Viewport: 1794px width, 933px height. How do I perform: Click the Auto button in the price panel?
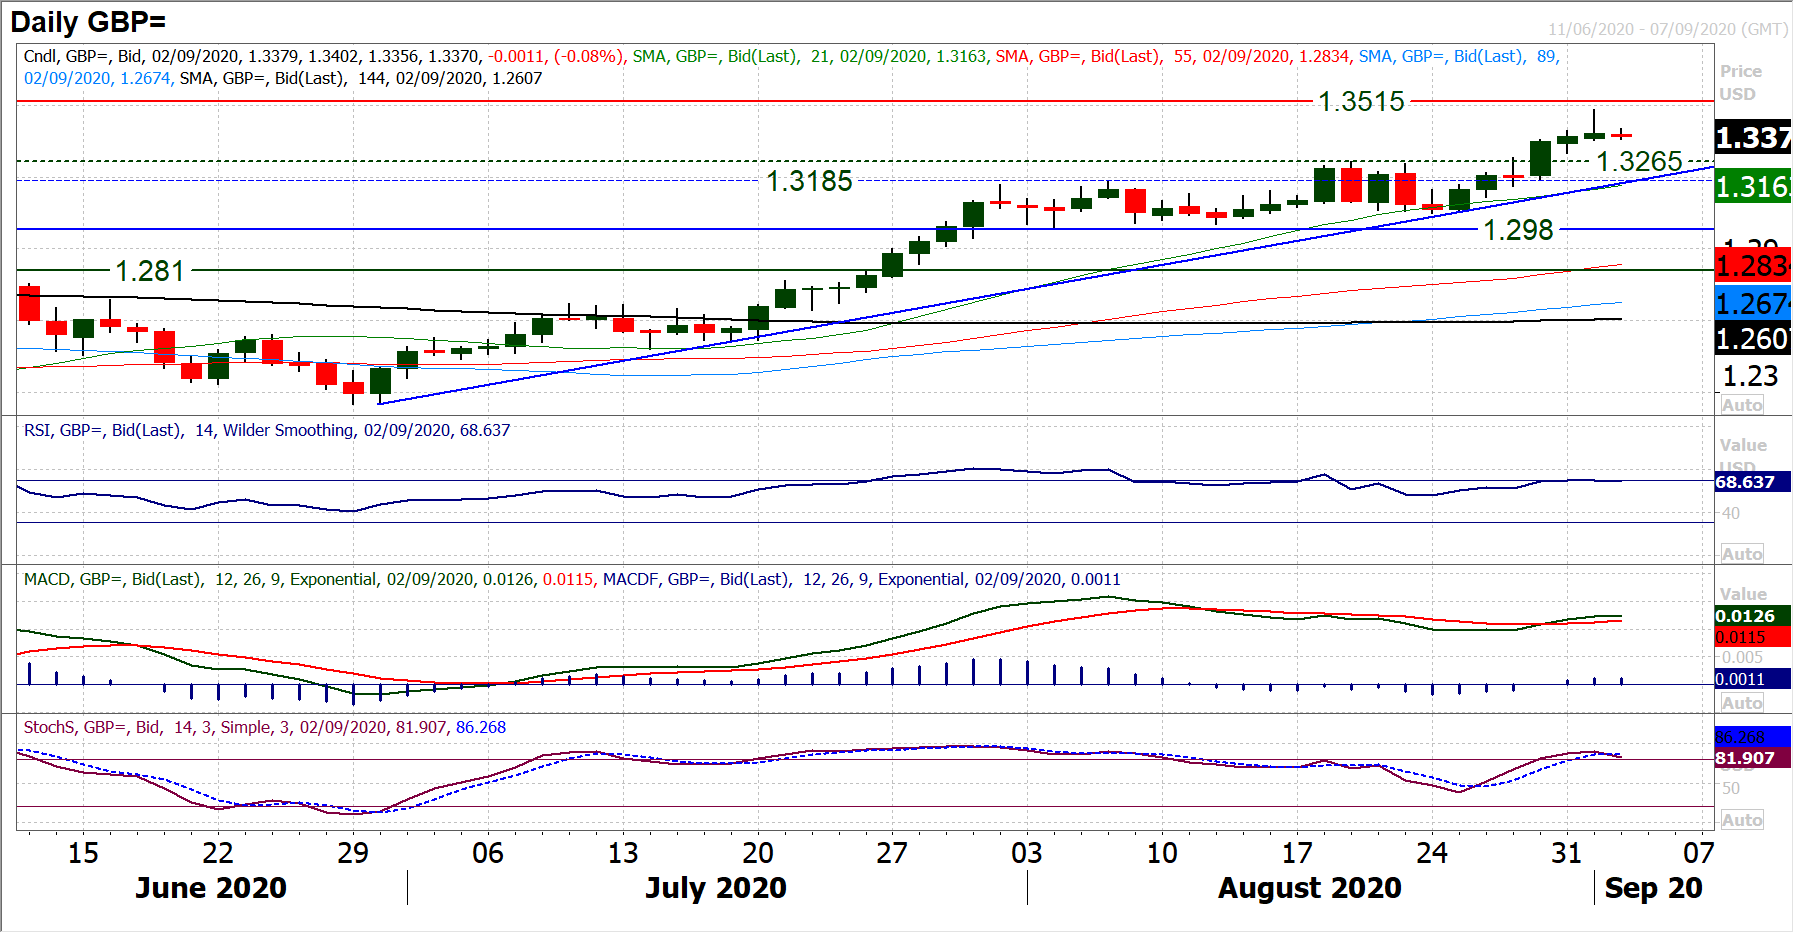(x=1741, y=405)
